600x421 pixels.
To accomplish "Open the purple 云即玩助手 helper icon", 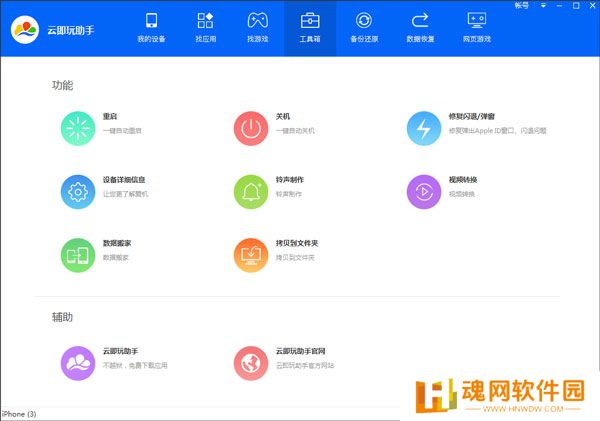I will pos(78,363).
